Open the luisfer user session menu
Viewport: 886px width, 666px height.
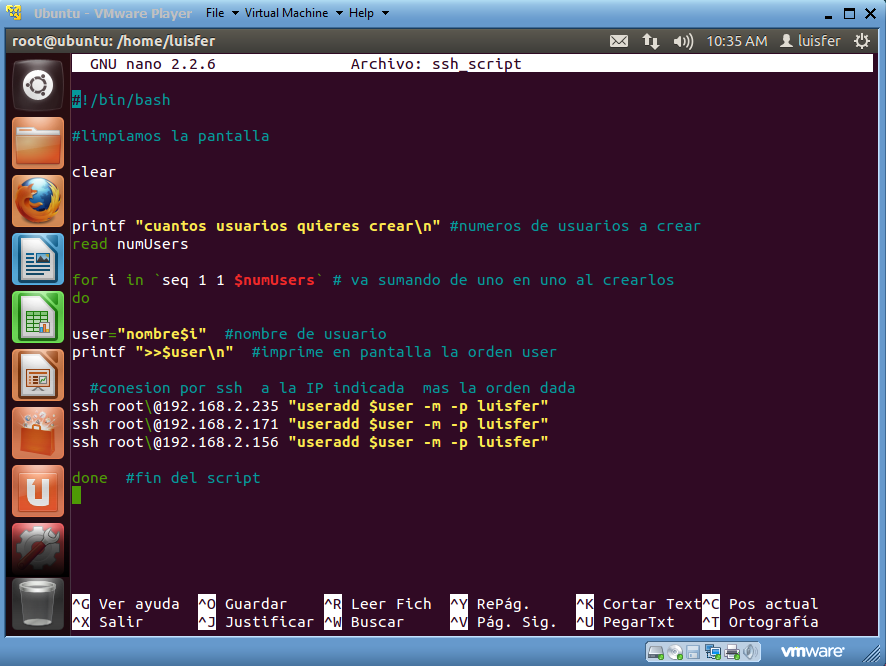(x=810, y=41)
